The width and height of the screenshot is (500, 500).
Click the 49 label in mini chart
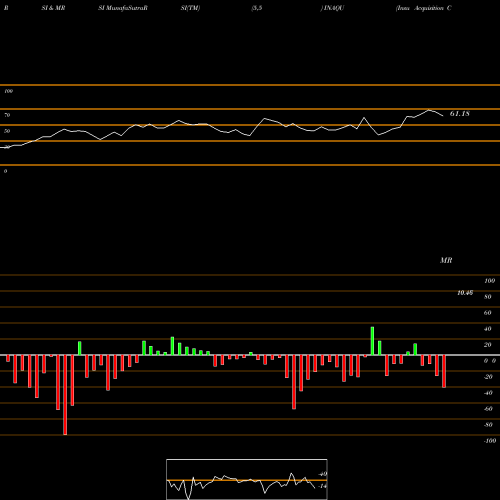[323, 474]
